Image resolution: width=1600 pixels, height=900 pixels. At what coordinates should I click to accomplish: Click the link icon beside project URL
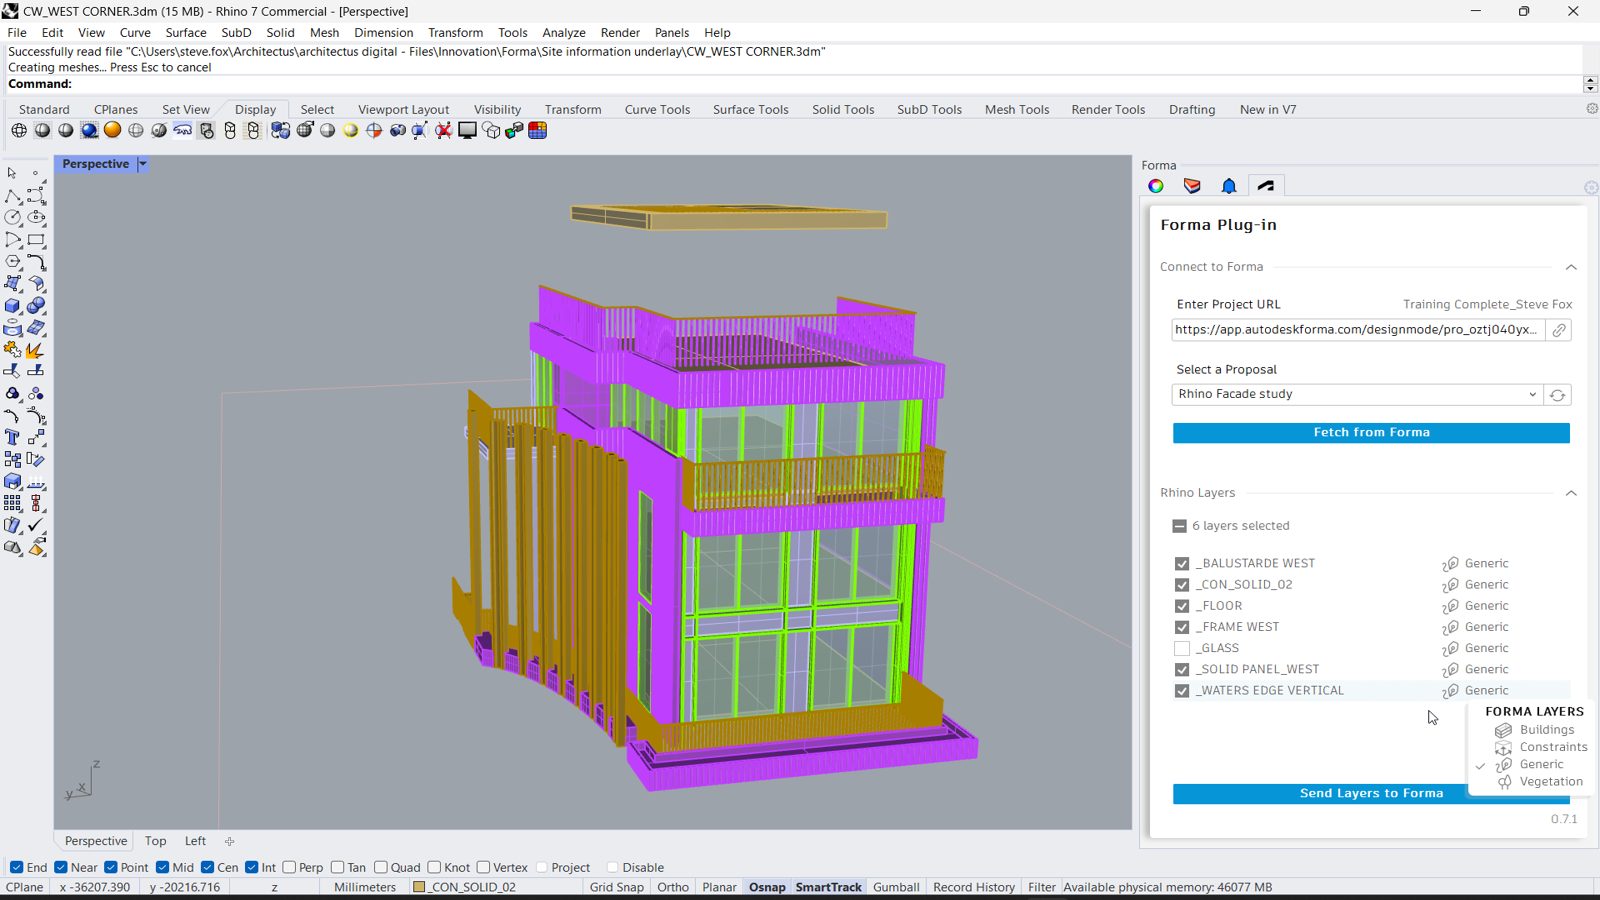tap(1558, 330)
